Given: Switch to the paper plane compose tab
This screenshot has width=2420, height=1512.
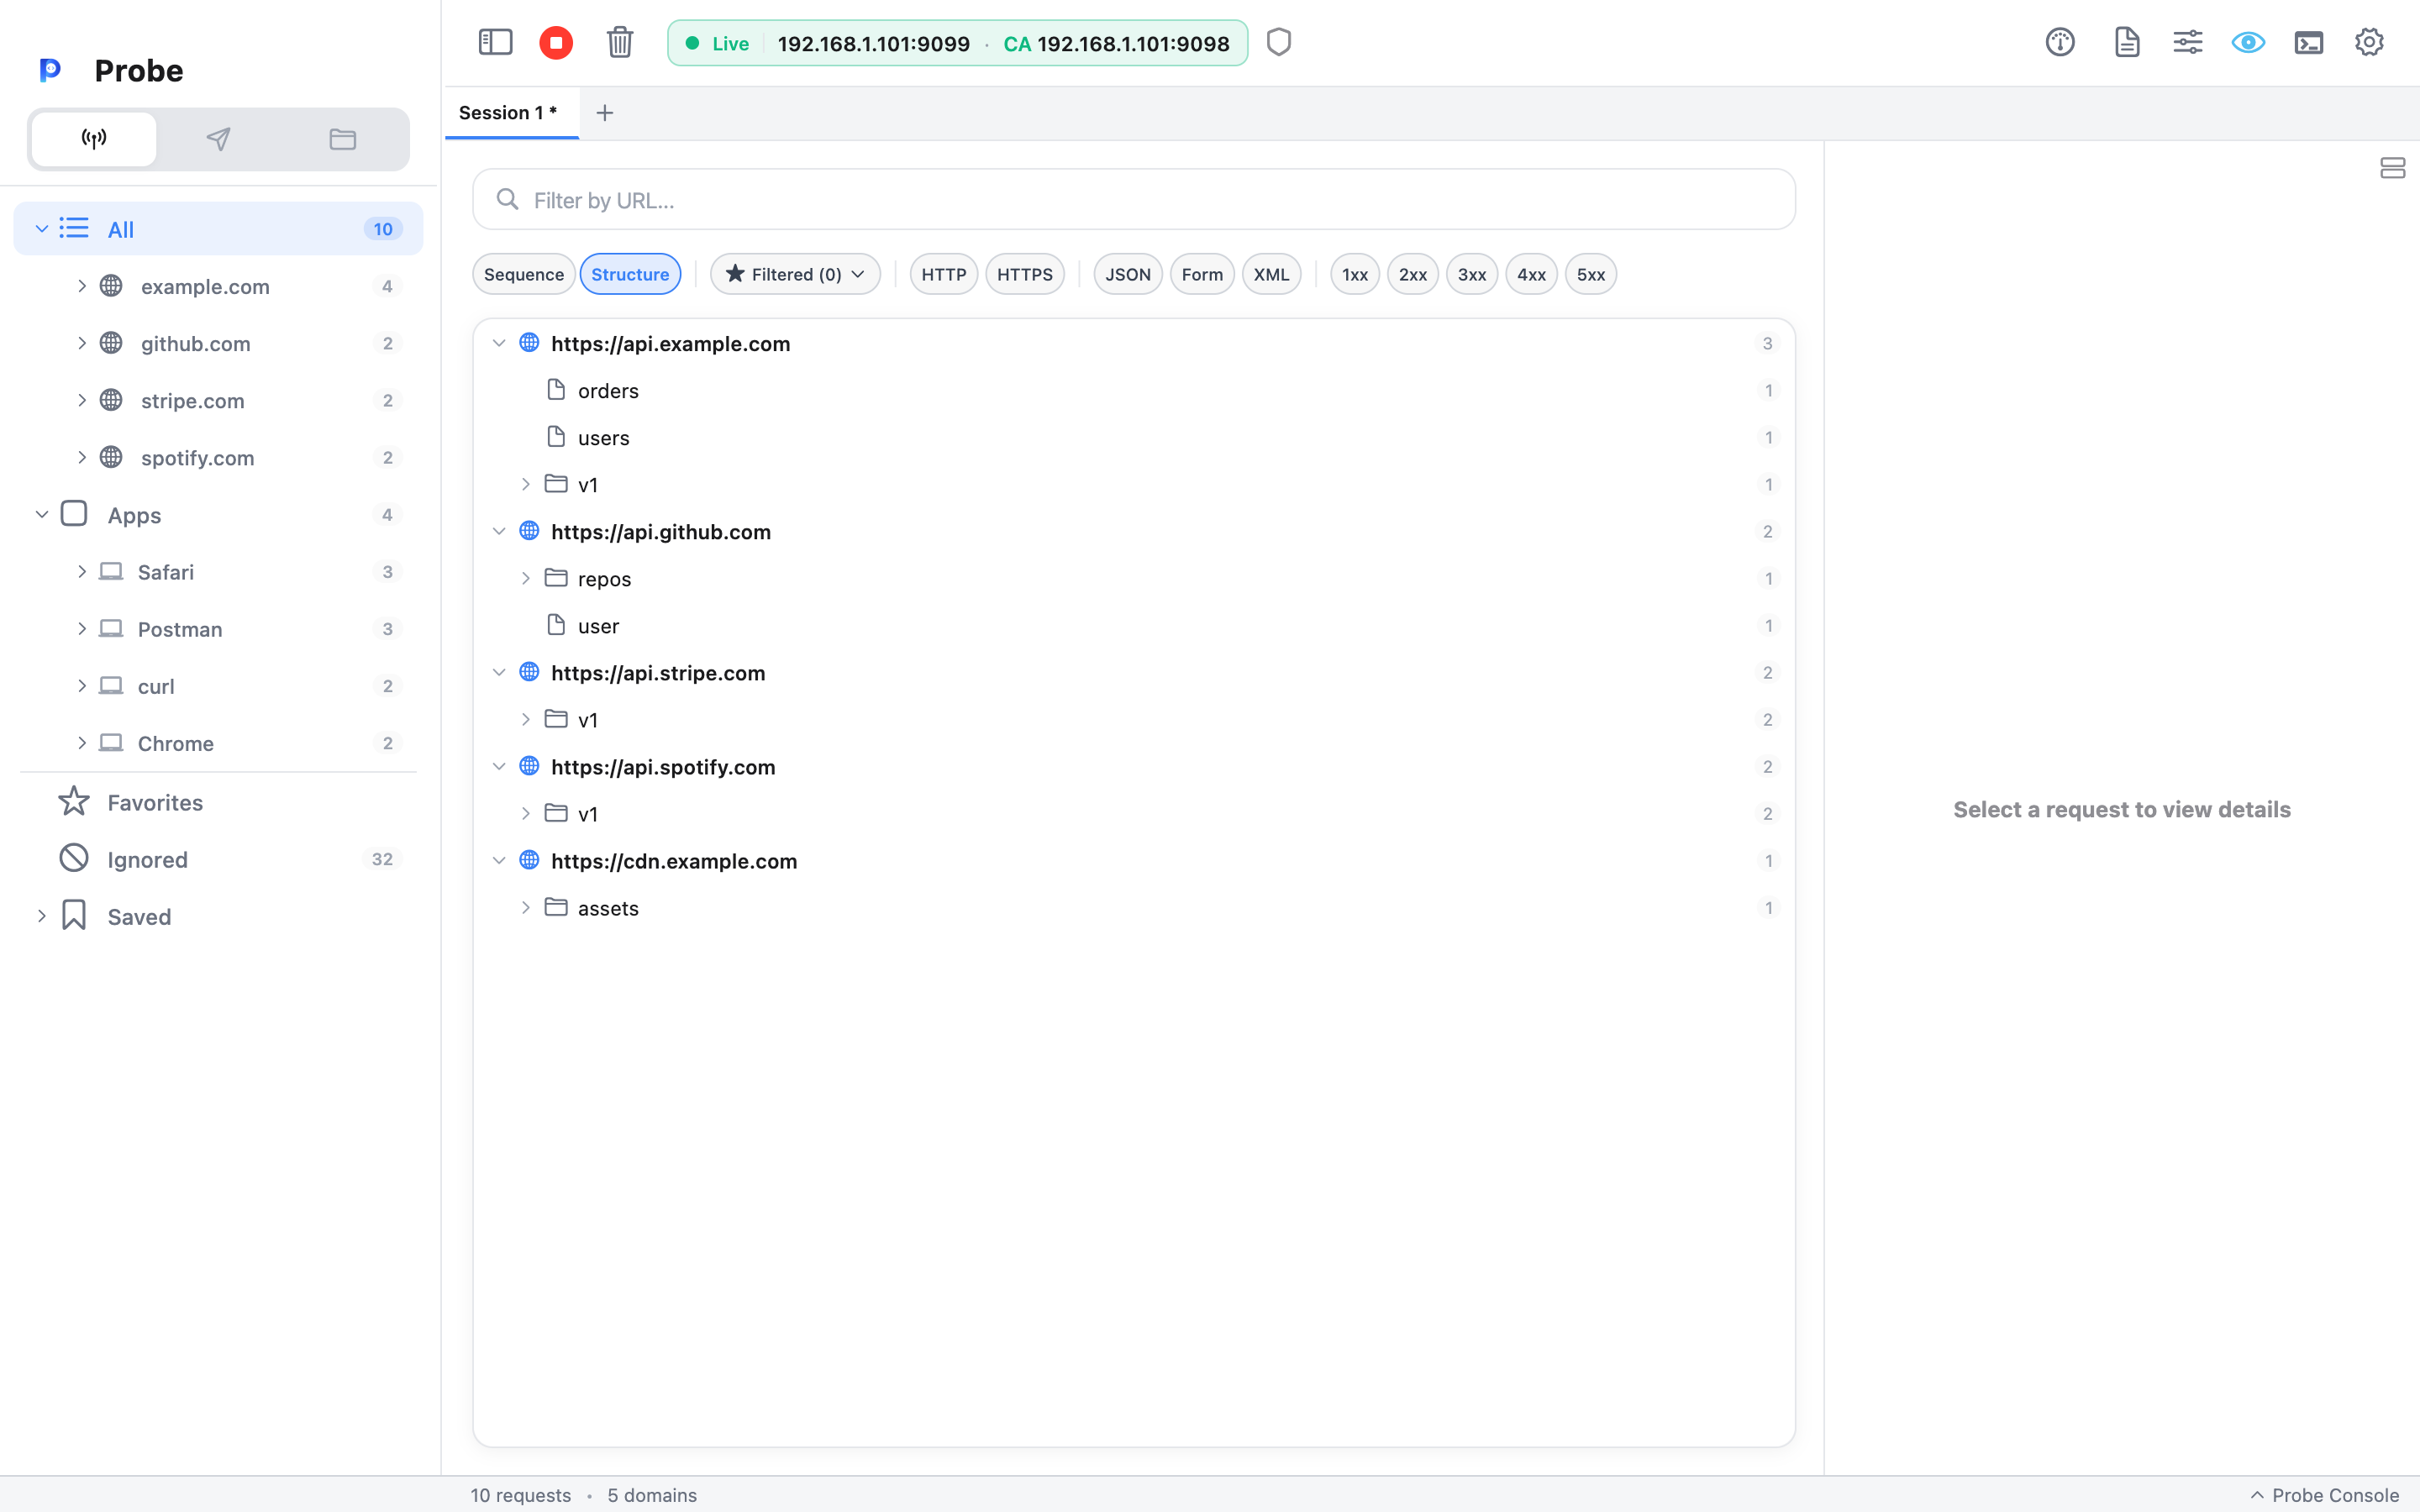Looking at the screenshot, I should 218,139.
